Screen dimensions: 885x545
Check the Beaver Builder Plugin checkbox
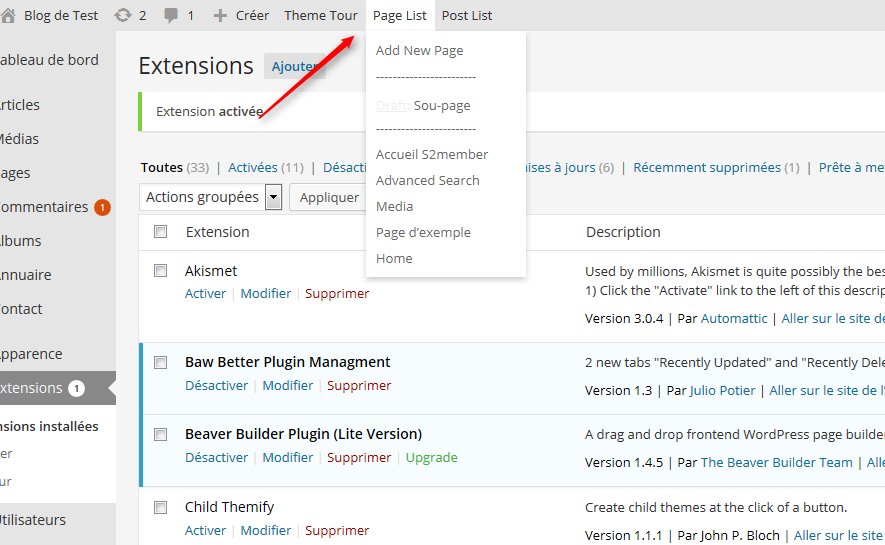pos(161,434)
